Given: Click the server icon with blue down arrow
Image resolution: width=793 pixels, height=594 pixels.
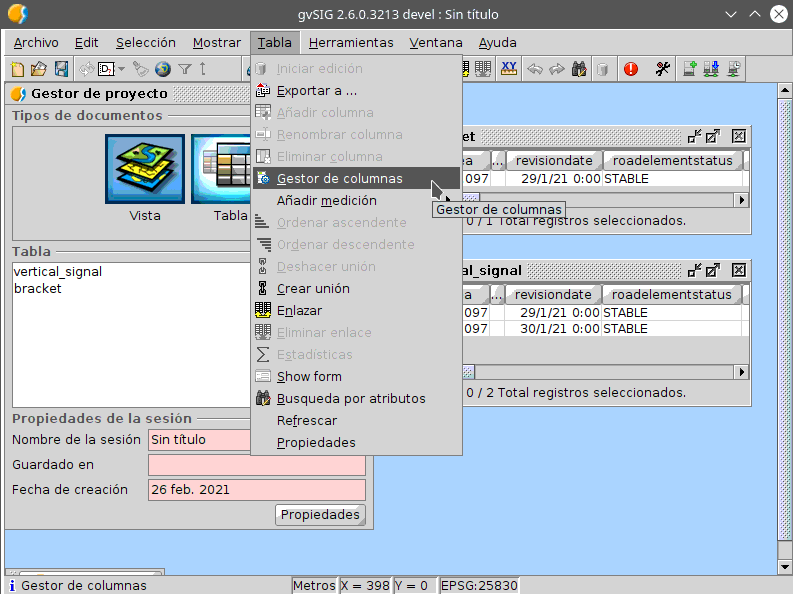Looking at the screenshot, I should tap(711, 69).
